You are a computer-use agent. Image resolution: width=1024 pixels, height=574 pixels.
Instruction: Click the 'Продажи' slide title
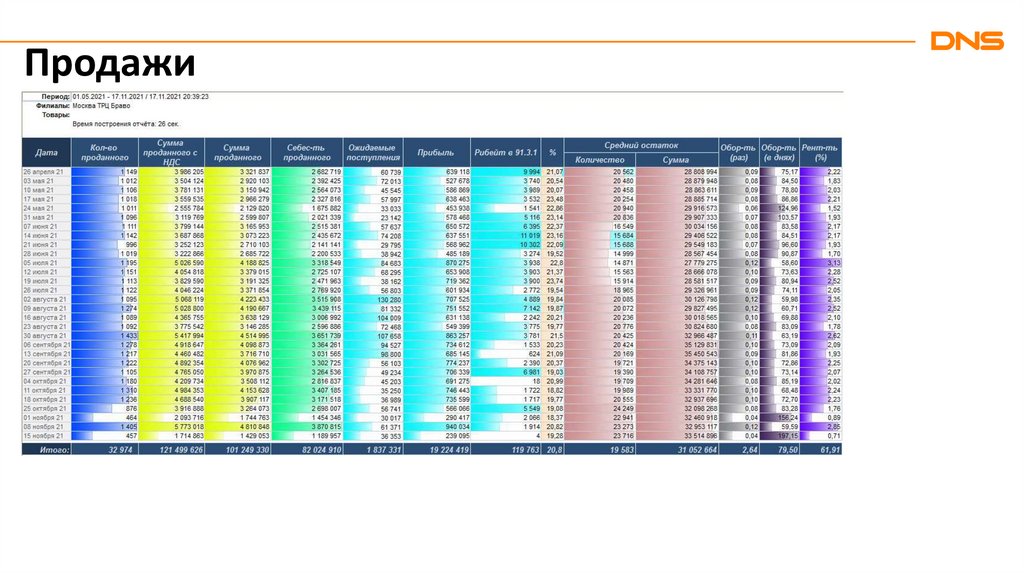tap(110, 63)
